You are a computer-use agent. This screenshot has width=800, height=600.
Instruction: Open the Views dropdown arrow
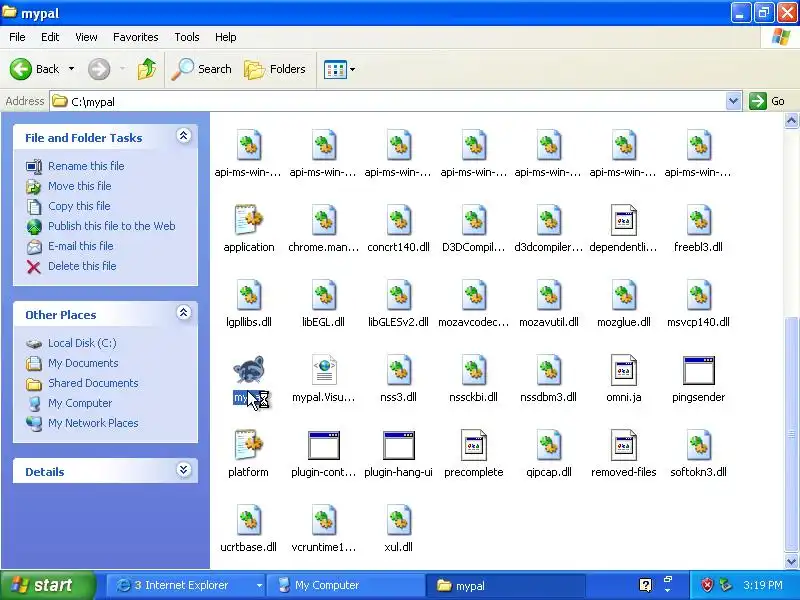tap(352, 69)
